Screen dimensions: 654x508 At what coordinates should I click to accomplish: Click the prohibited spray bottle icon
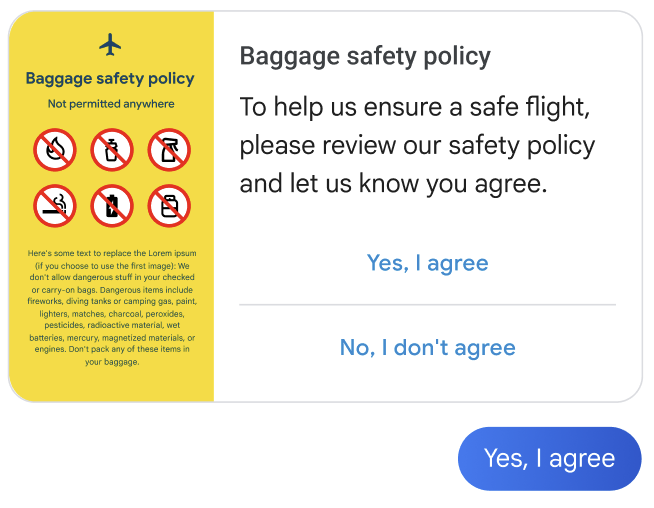point(168,151)
